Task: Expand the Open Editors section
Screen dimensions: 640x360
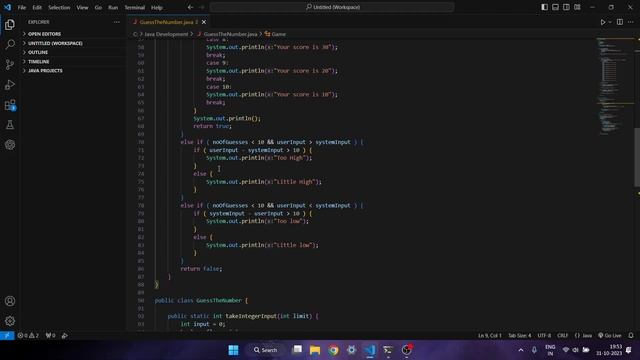Action: pos(73,34)
